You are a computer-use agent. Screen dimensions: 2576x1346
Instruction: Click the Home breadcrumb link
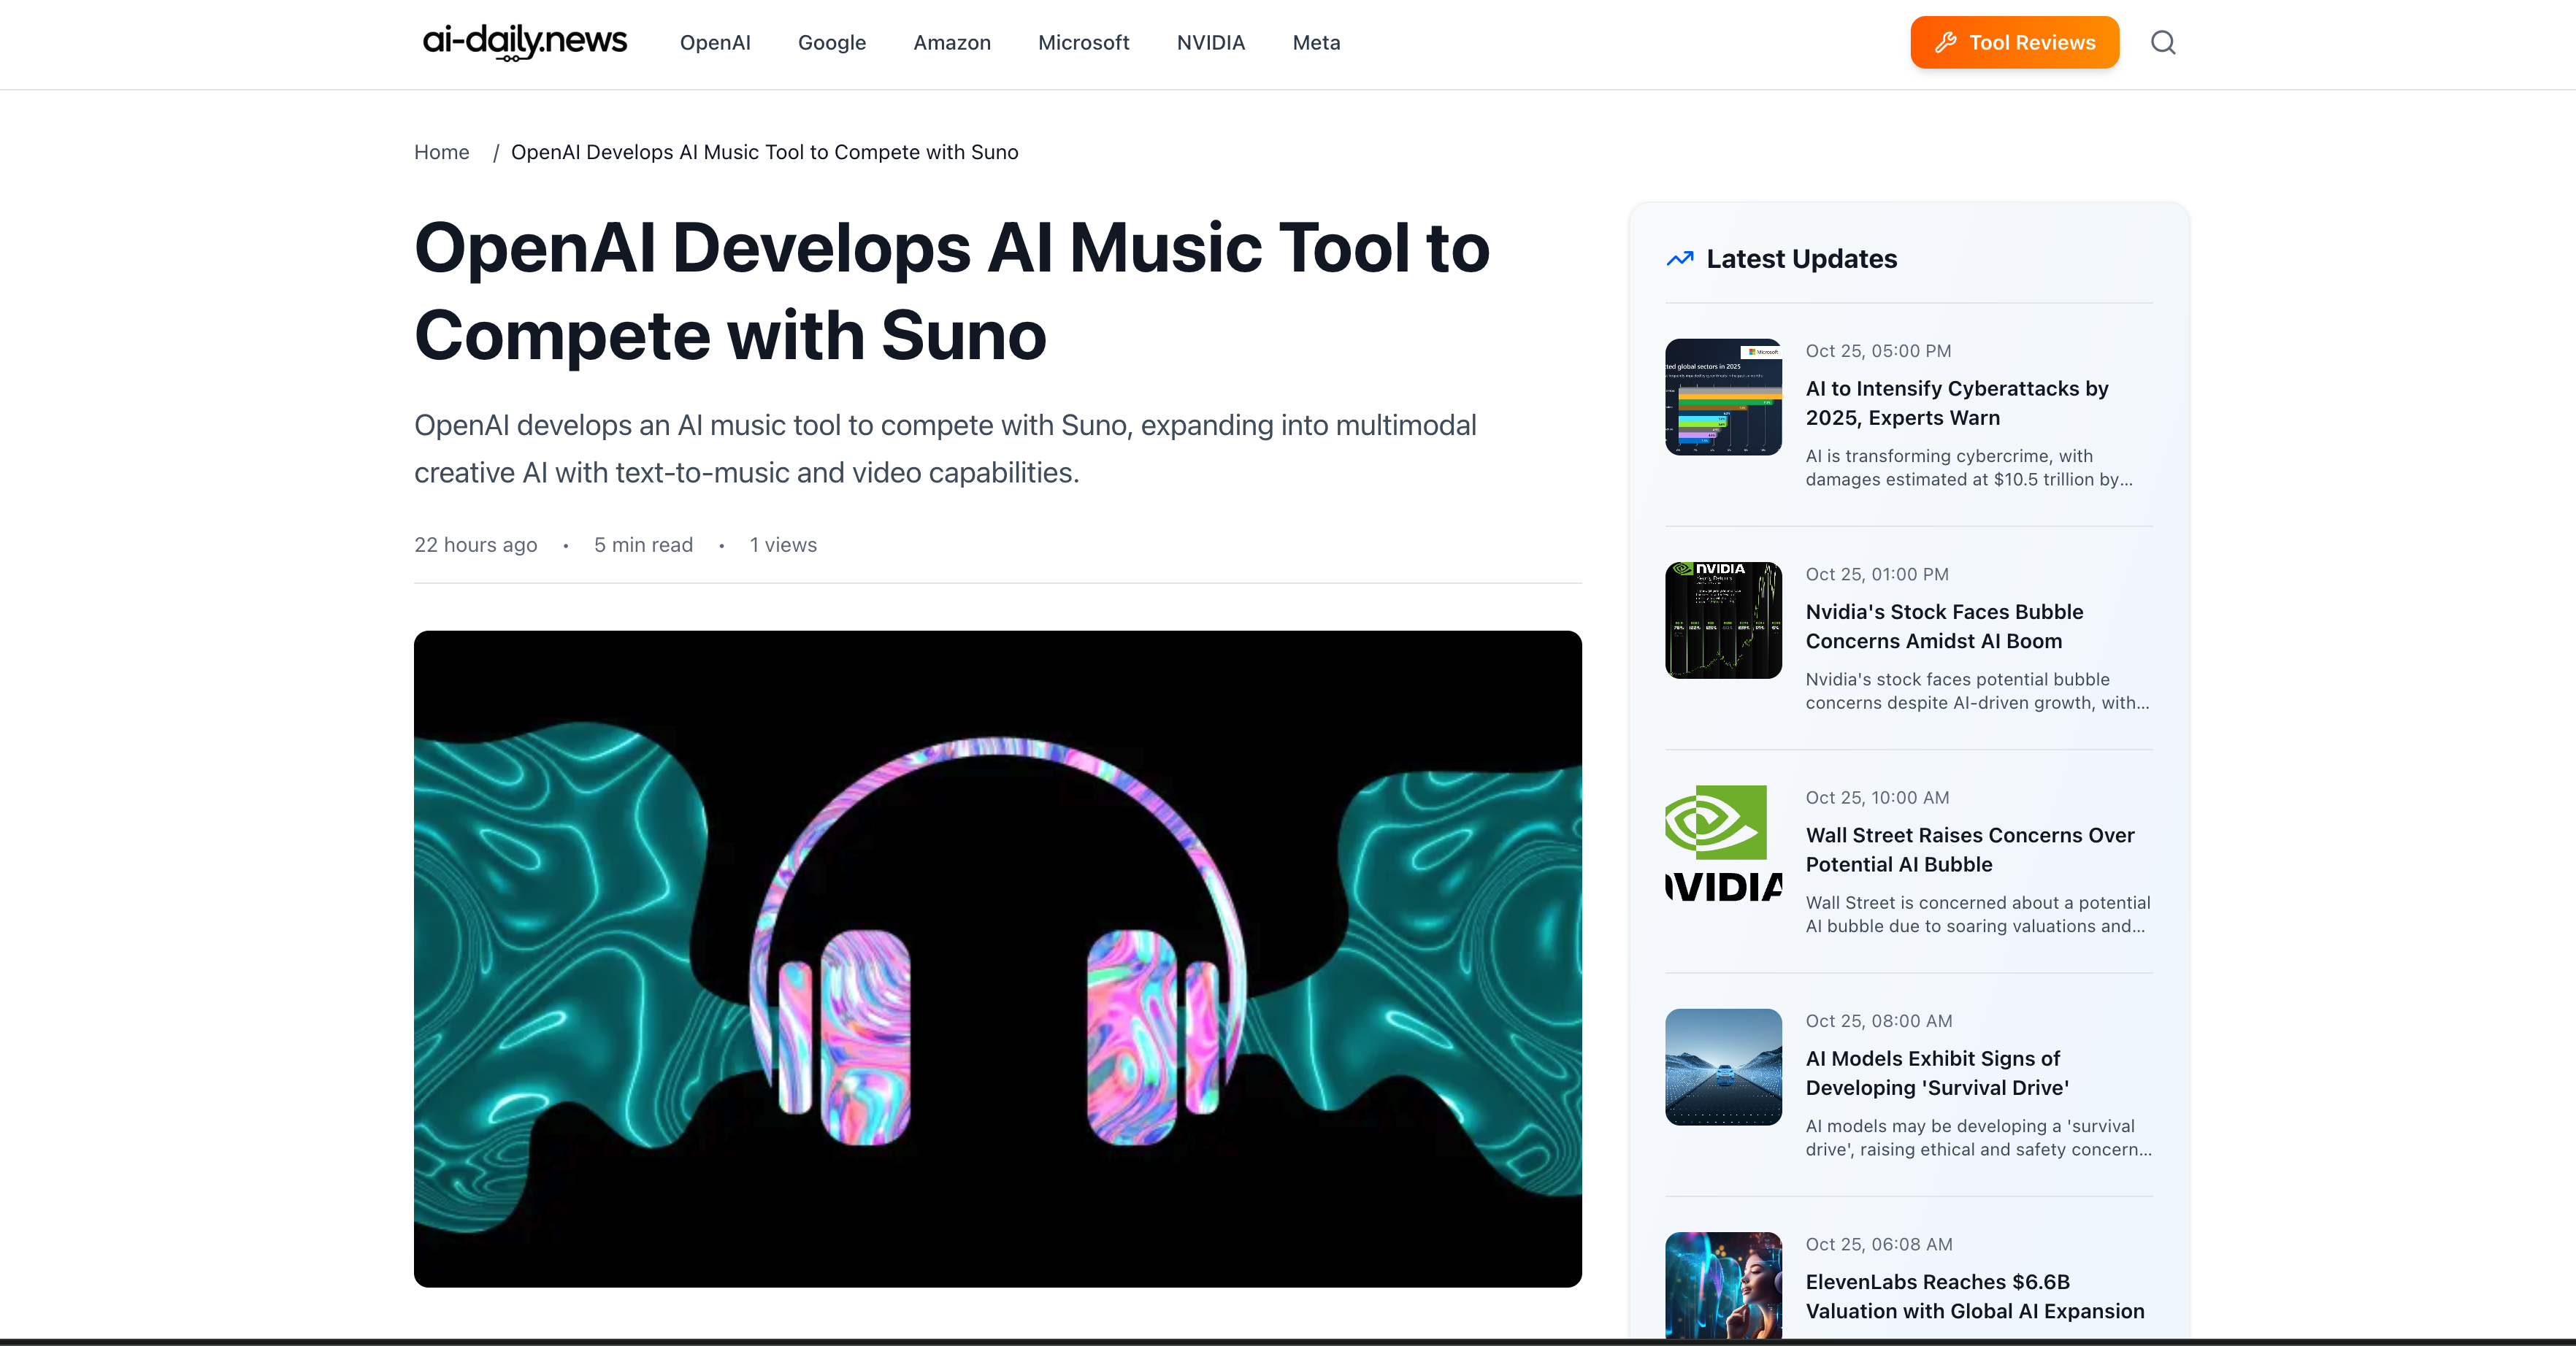[441, 152]
